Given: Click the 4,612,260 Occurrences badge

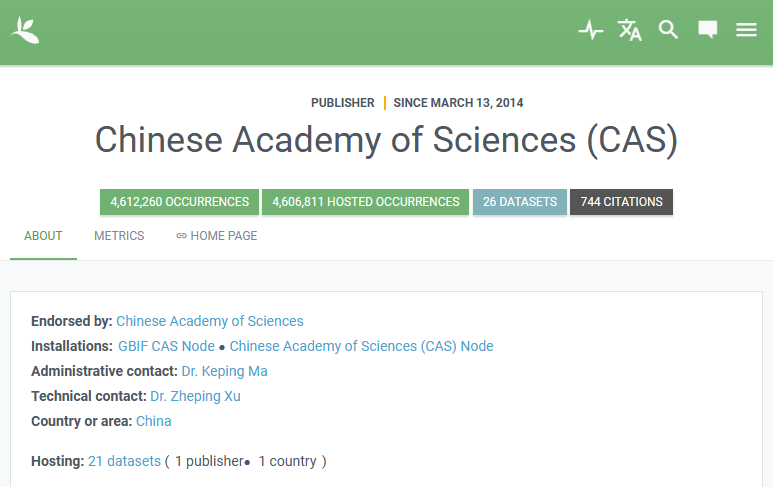Looking at the screenshot, I should click(x=179, y=202).
